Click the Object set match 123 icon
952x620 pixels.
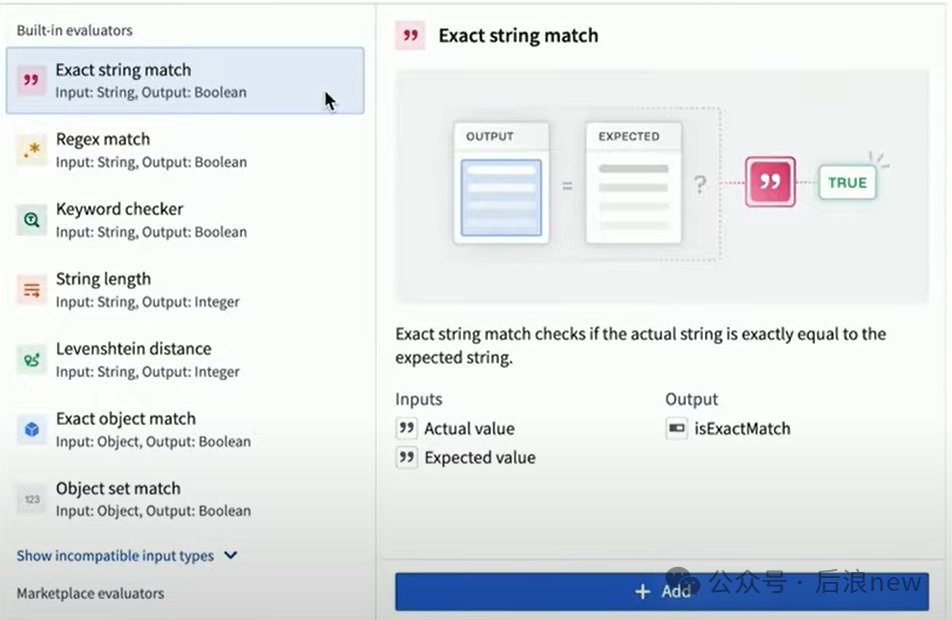32,499
